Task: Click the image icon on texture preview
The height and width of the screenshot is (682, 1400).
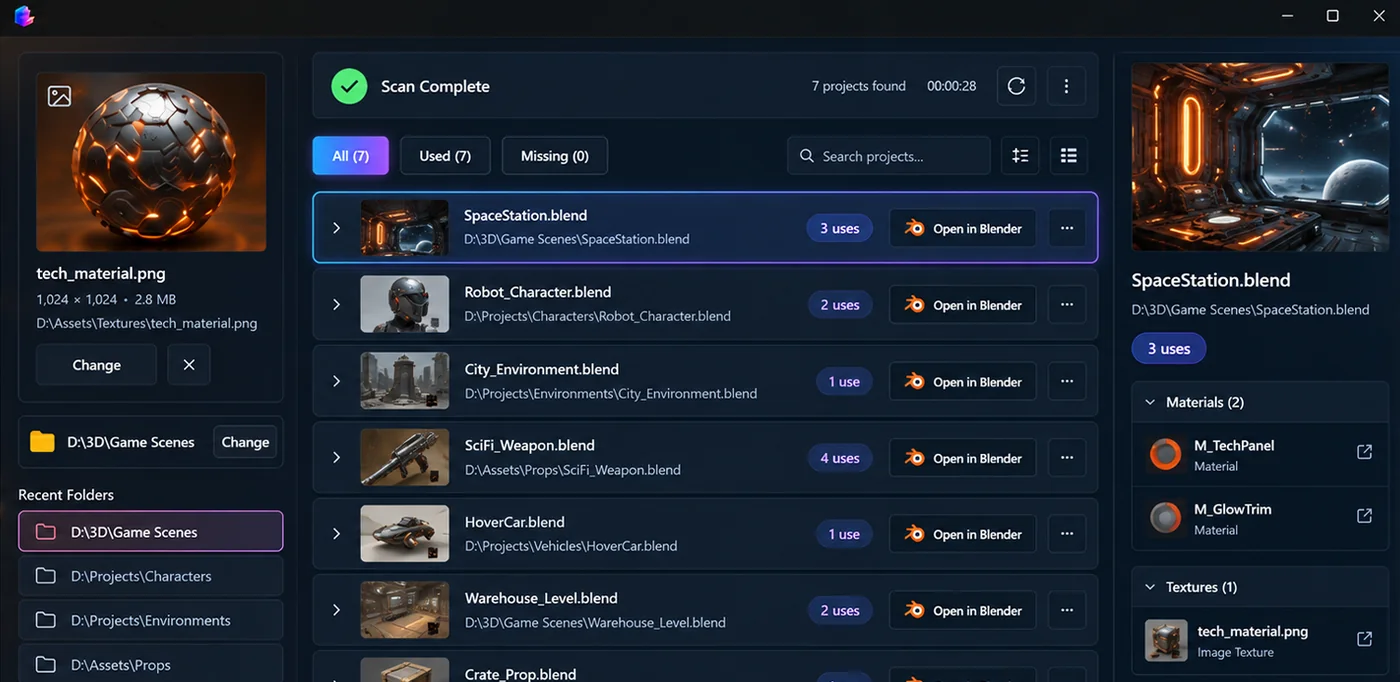Action: pos(60,96)
